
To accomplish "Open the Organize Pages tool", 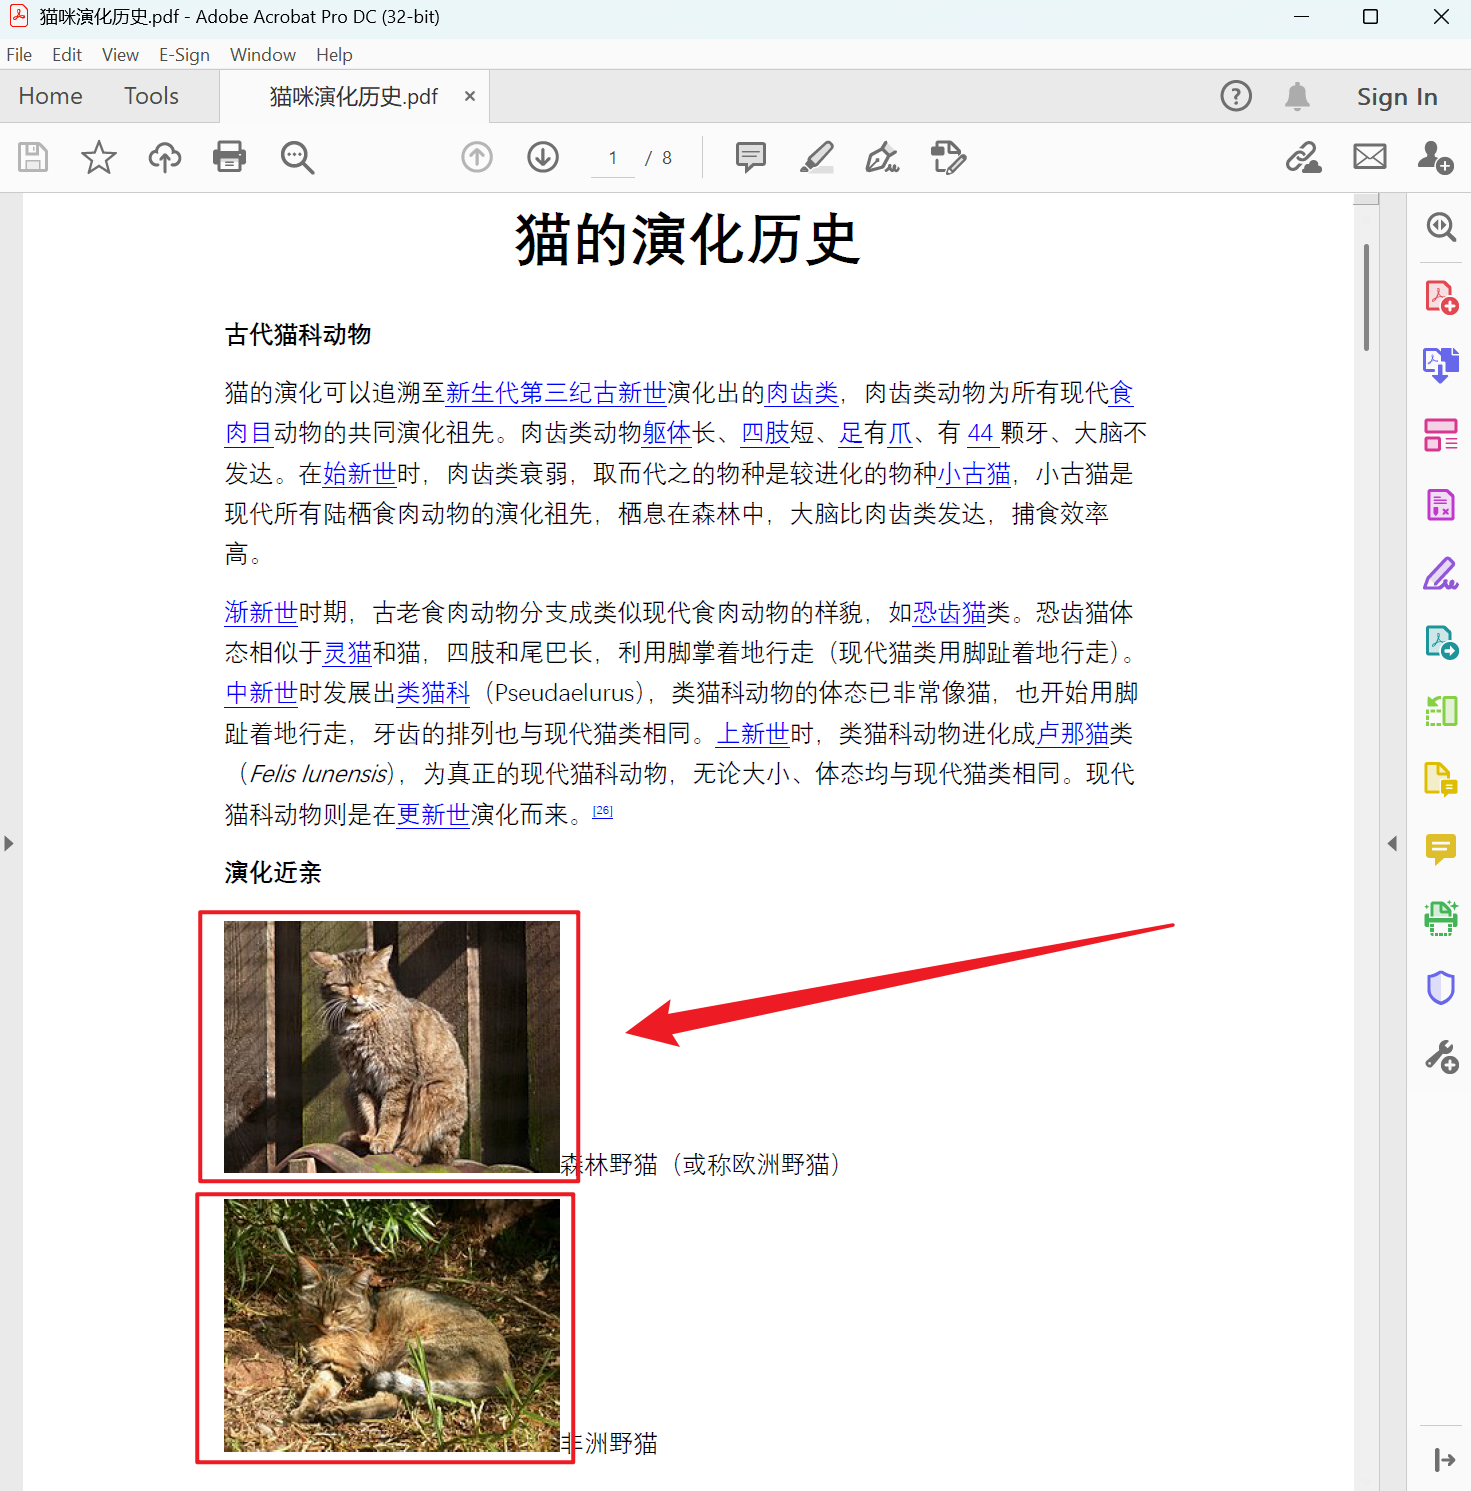I will (x=1441, y=434).
